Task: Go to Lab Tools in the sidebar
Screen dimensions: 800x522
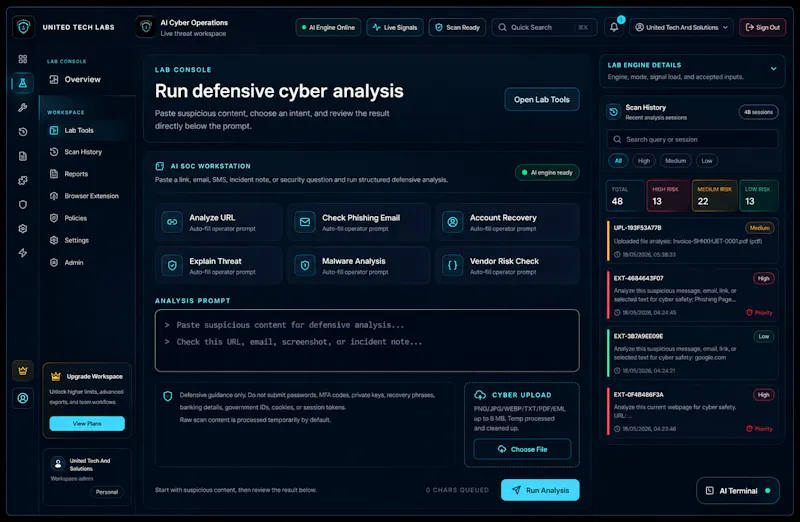Action: [x=87, y=131]
